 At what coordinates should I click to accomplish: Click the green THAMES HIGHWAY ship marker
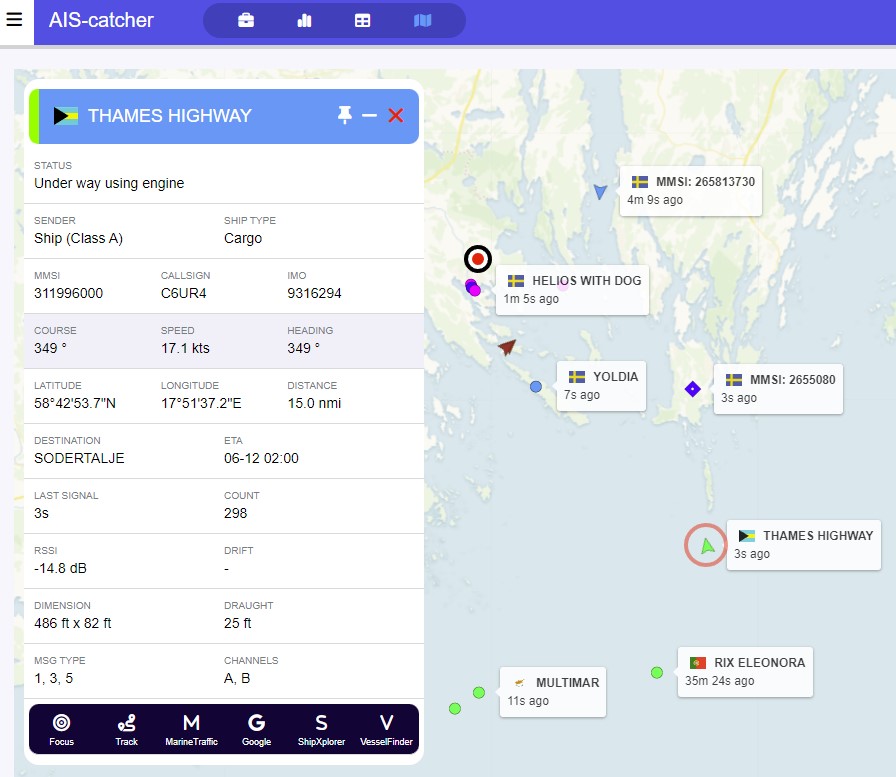point(707,546)
